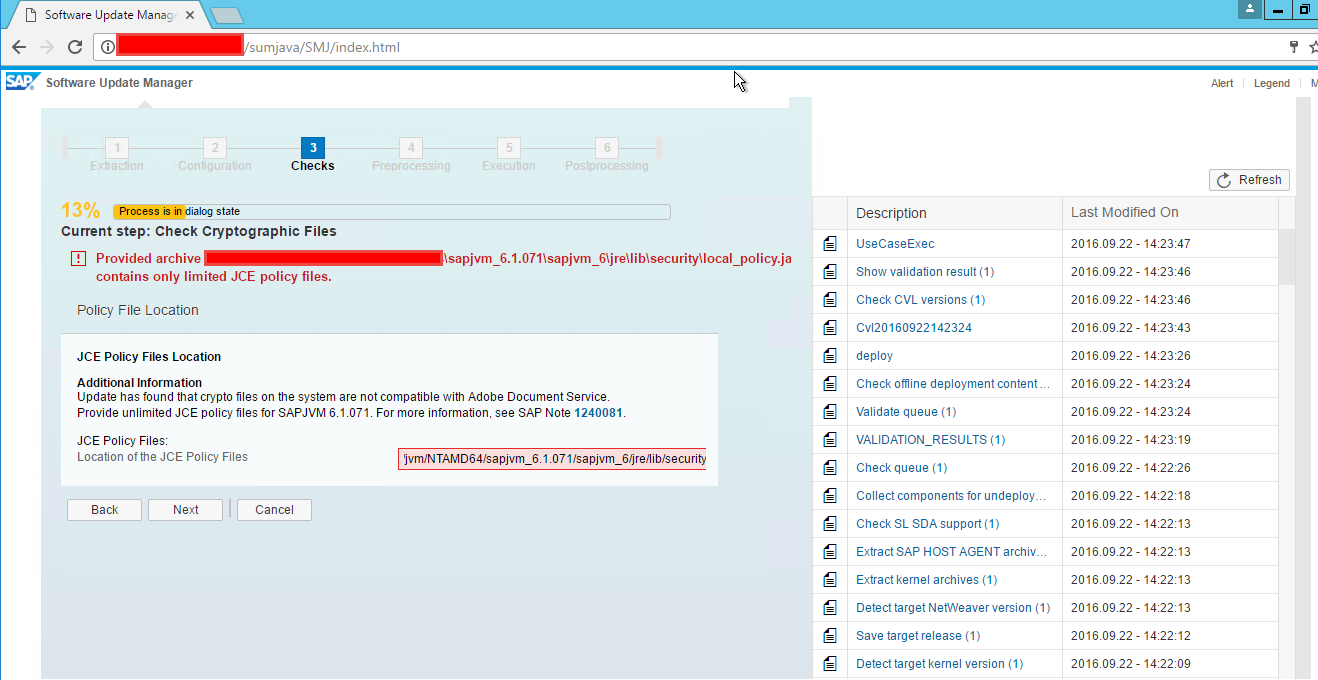Open log icon for Check queue row
Viewport: 1318px width, 680px height.
[830, 468]
